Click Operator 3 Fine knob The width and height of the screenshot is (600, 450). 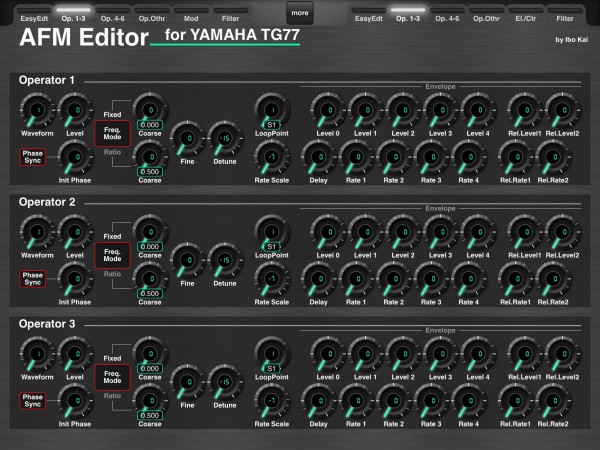click(x=187, y=382)
